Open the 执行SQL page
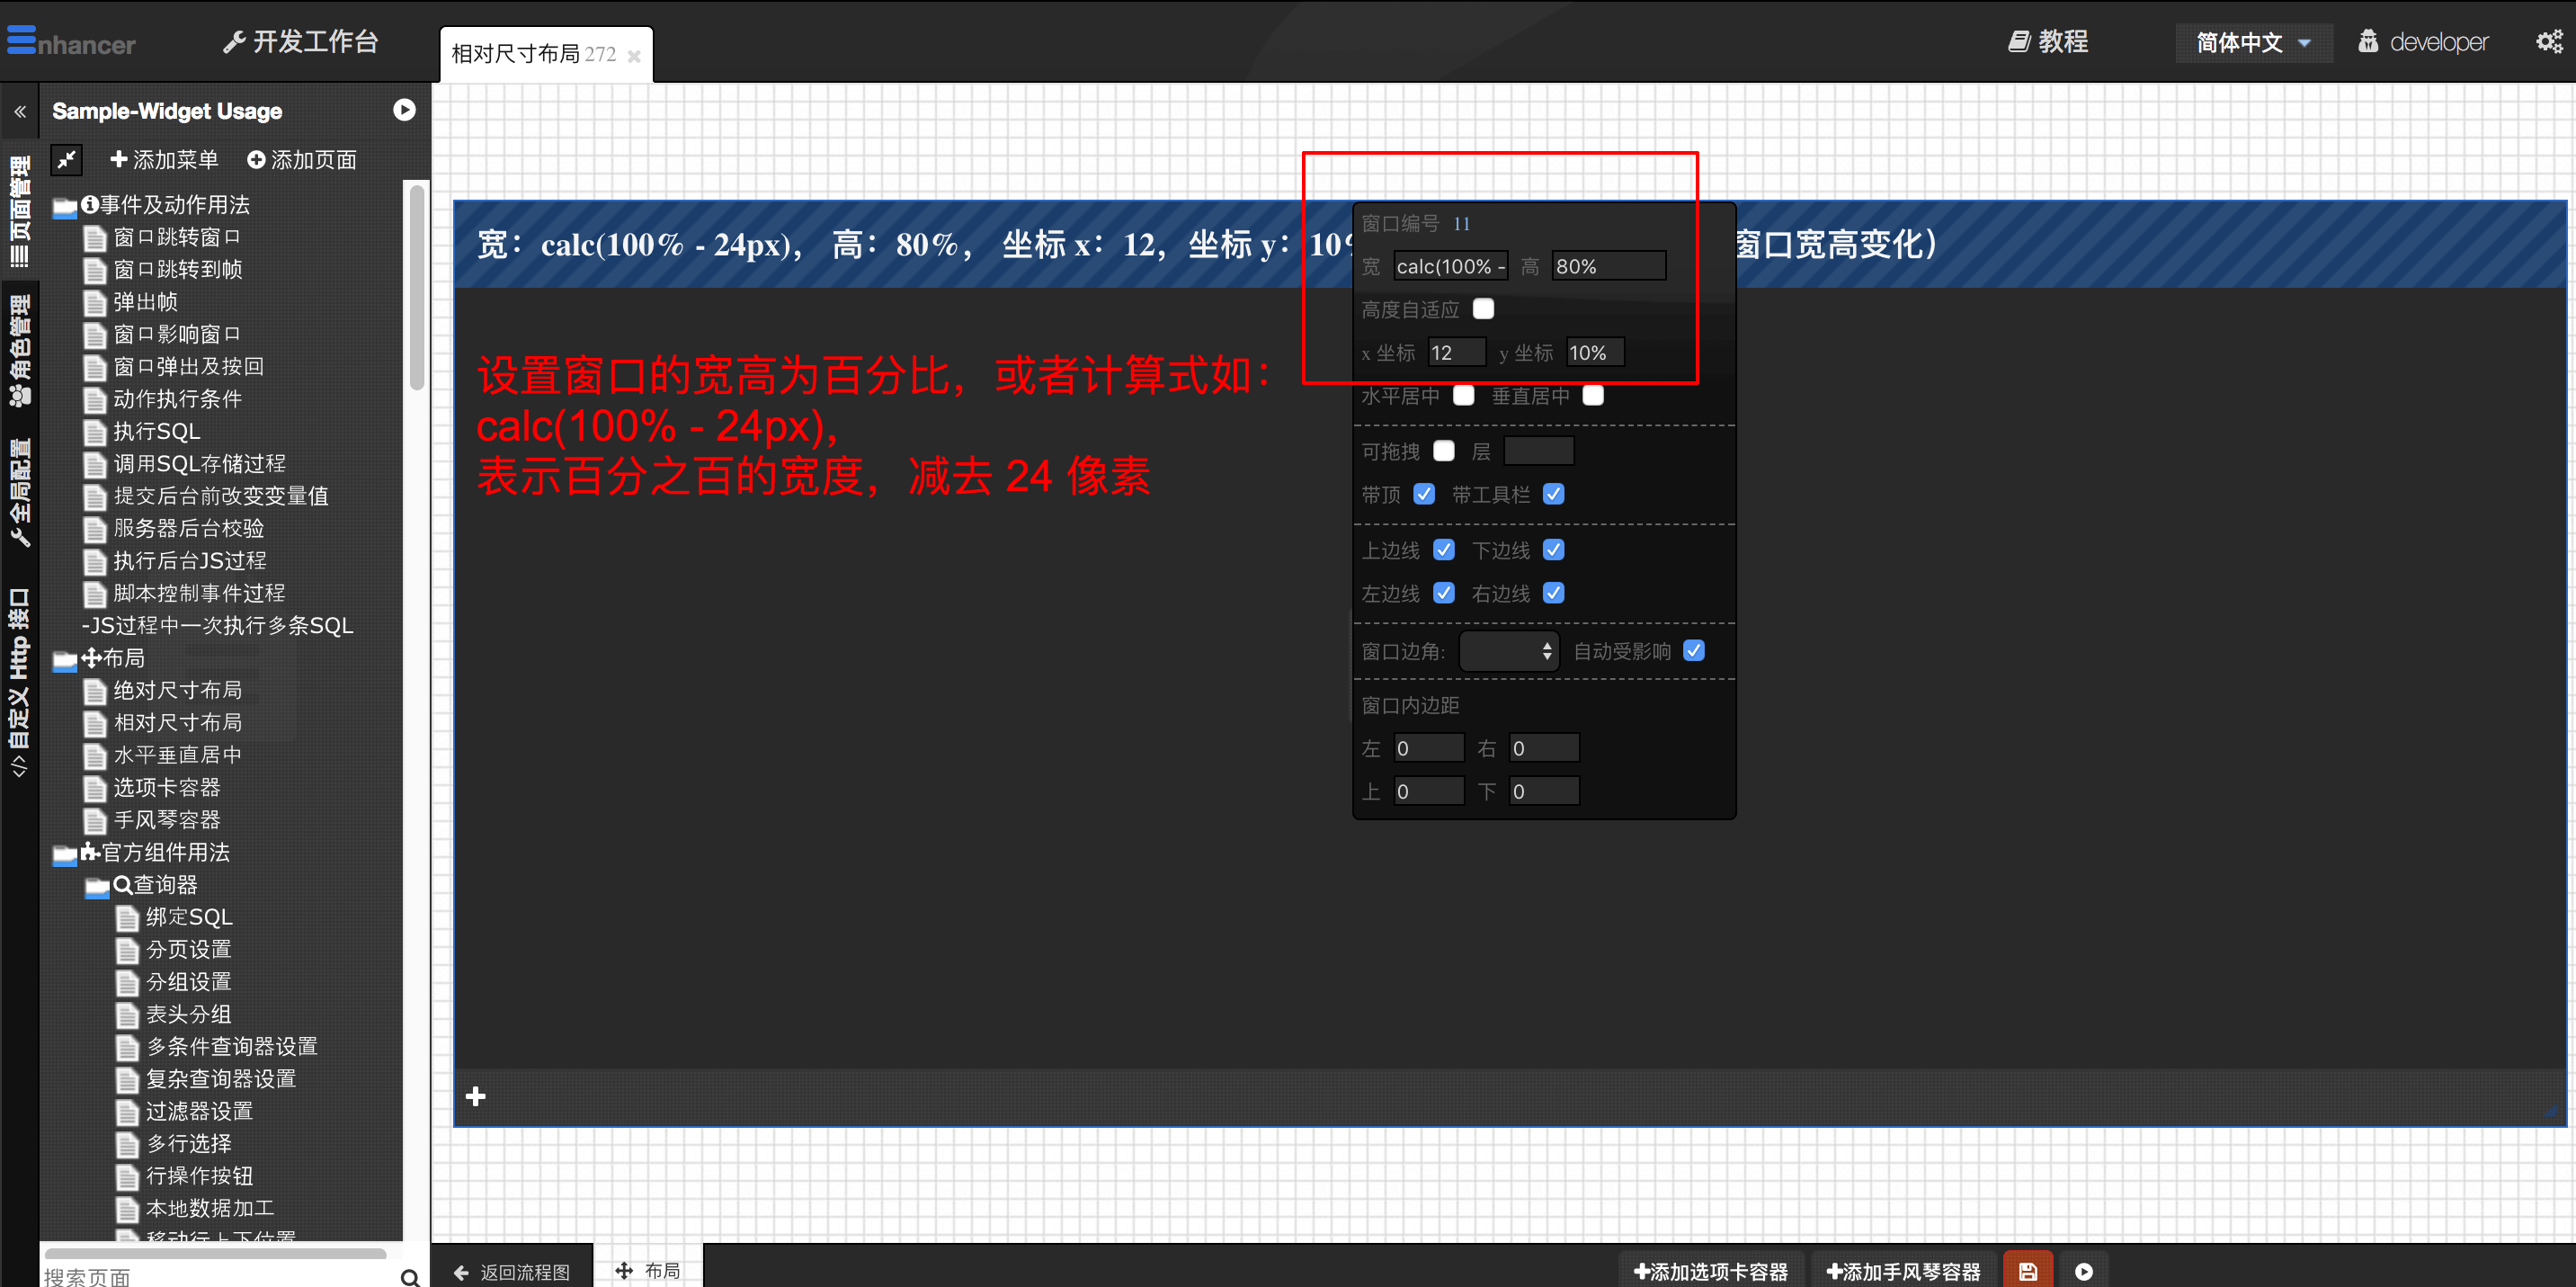 [x=157, y=431]
